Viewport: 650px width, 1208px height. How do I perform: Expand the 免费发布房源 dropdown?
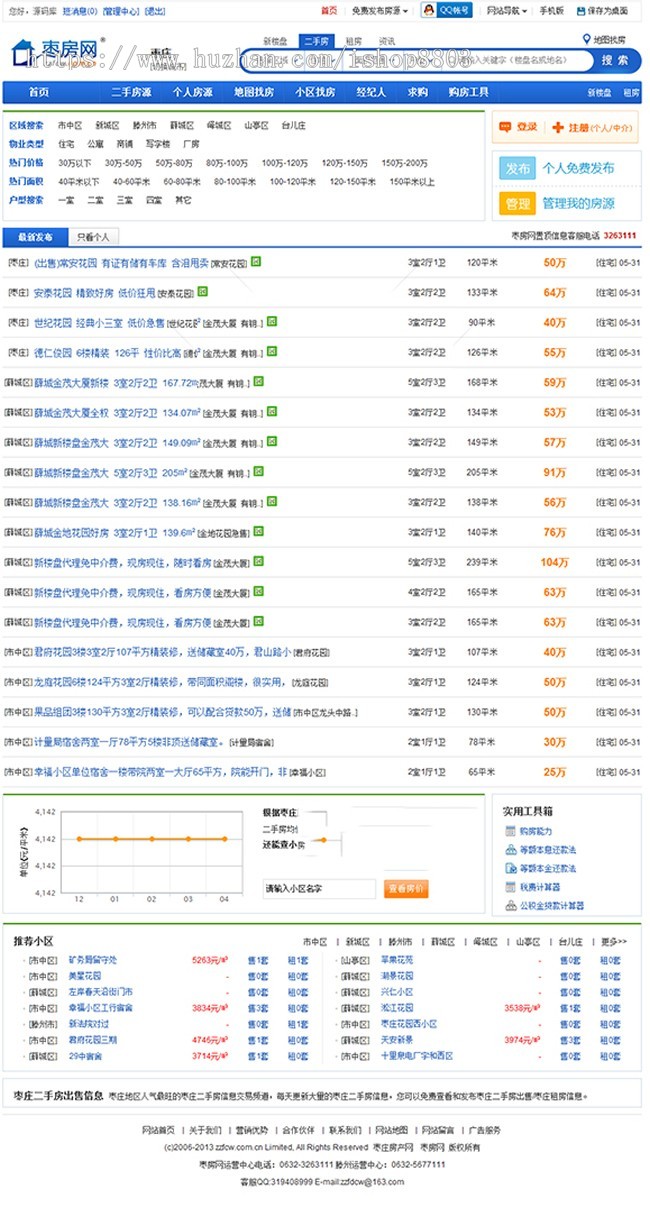tap(379, 10)
